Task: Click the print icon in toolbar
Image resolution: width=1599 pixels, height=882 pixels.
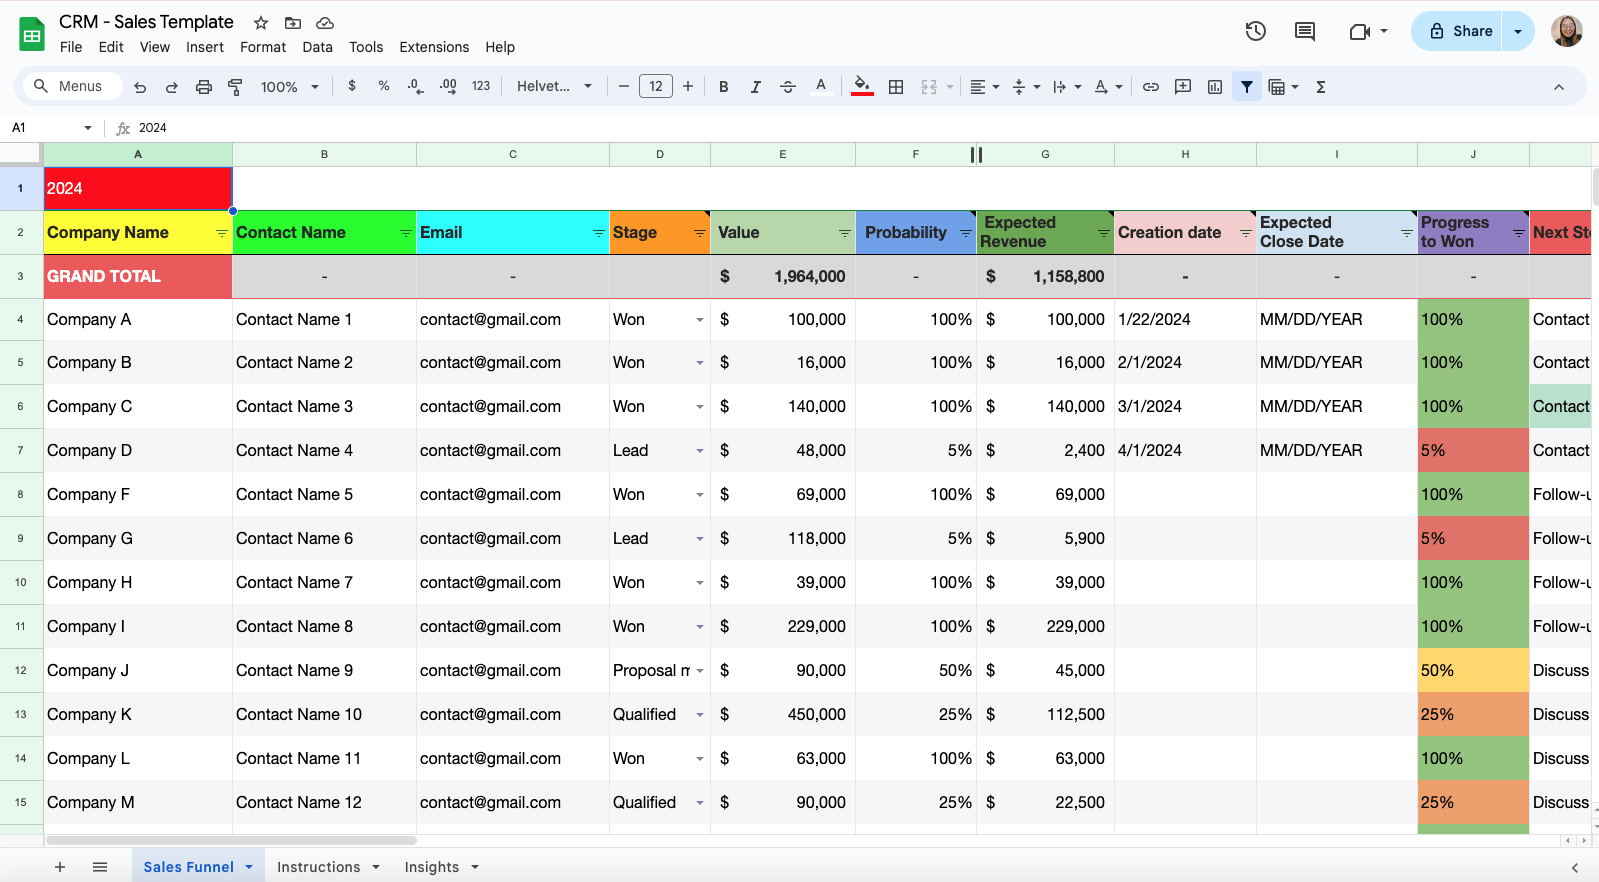Action: pyautogui.click(x=204, y=87)
